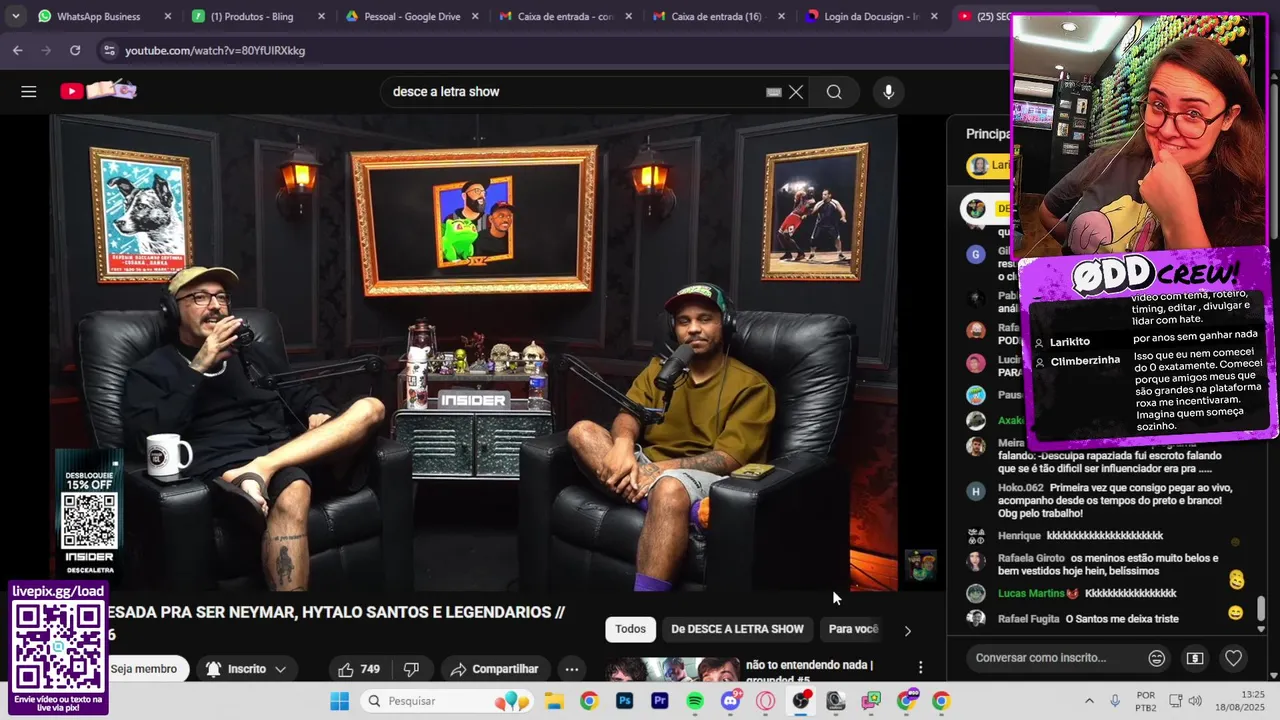Open Discord from the taskbar
This screenshot has width=1280, height=720.
[731, 701]
